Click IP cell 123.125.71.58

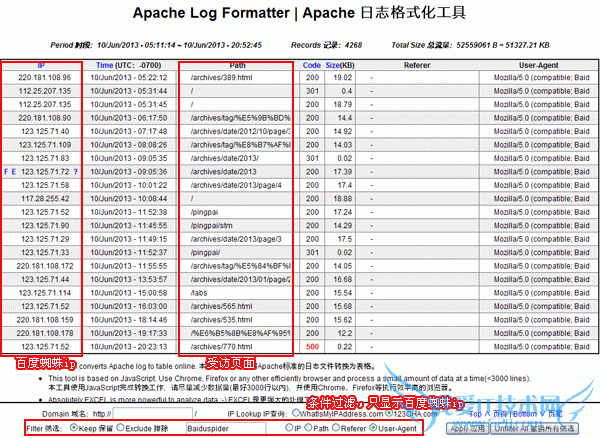(x=45, y=186)
